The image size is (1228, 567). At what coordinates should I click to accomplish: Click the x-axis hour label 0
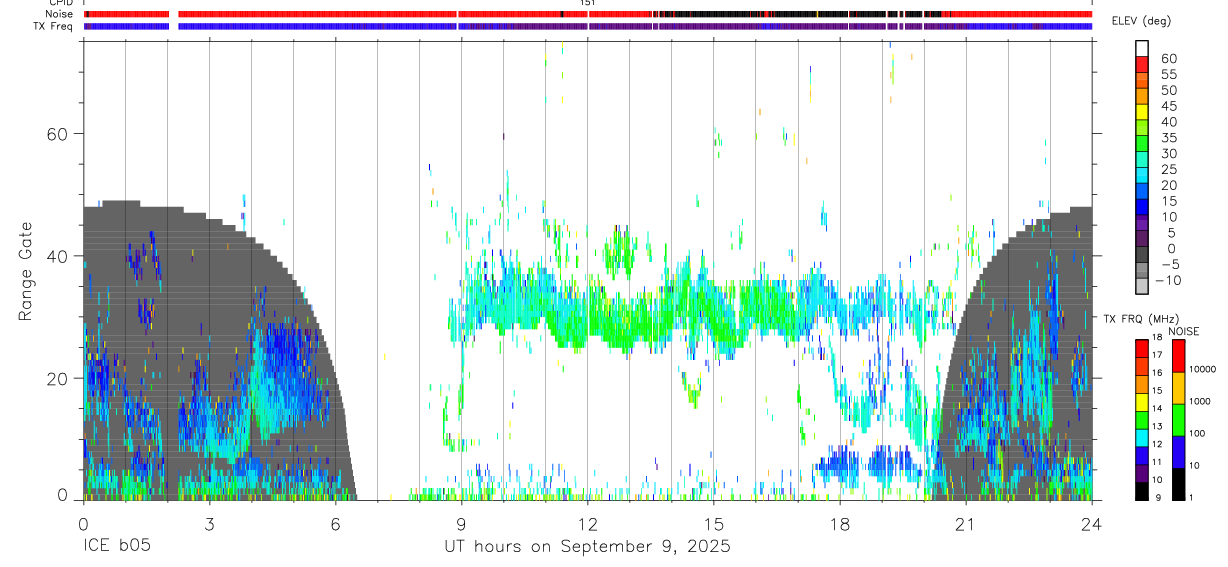point(83,523)
